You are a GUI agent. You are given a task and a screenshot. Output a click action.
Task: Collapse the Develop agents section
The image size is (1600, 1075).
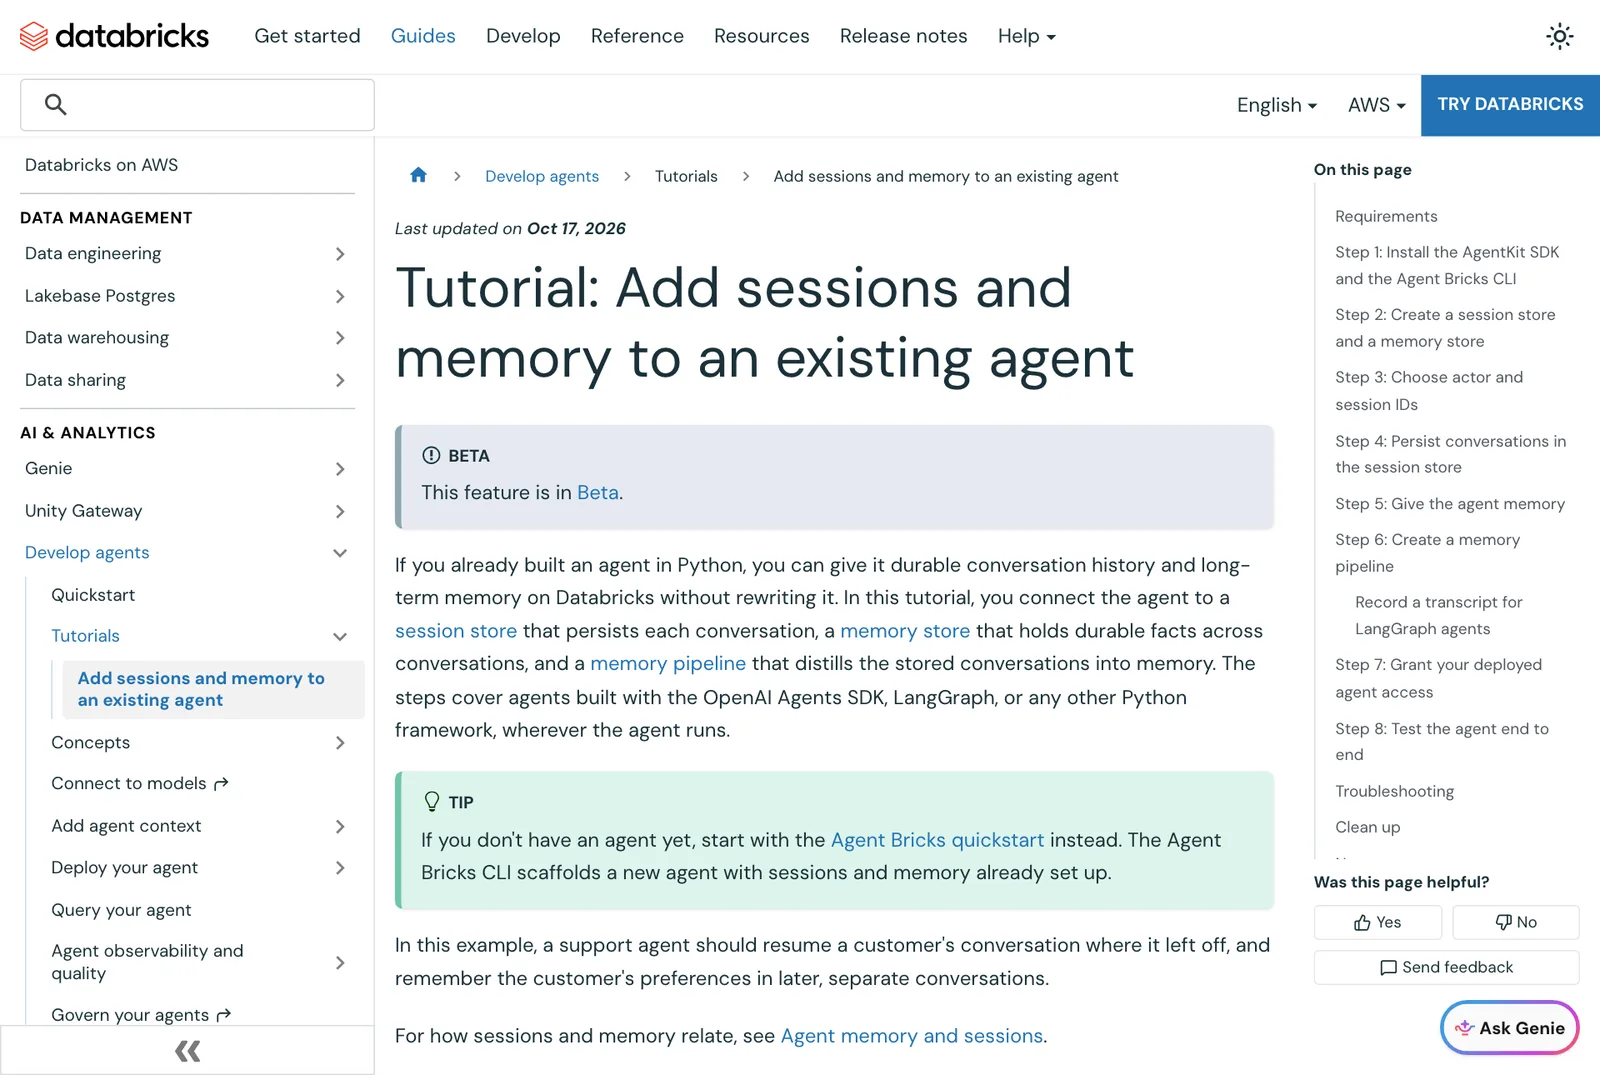coord(340,553)
